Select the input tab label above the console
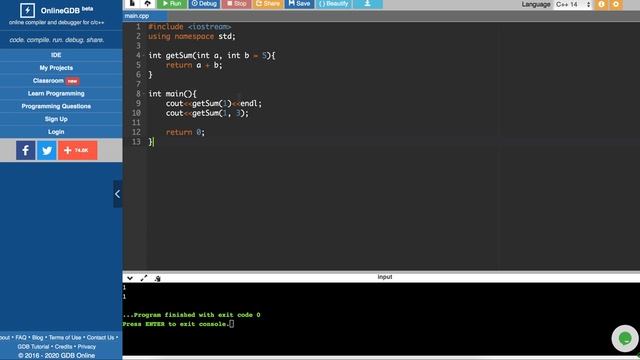 pyautogui.click(x=384, y=277)
